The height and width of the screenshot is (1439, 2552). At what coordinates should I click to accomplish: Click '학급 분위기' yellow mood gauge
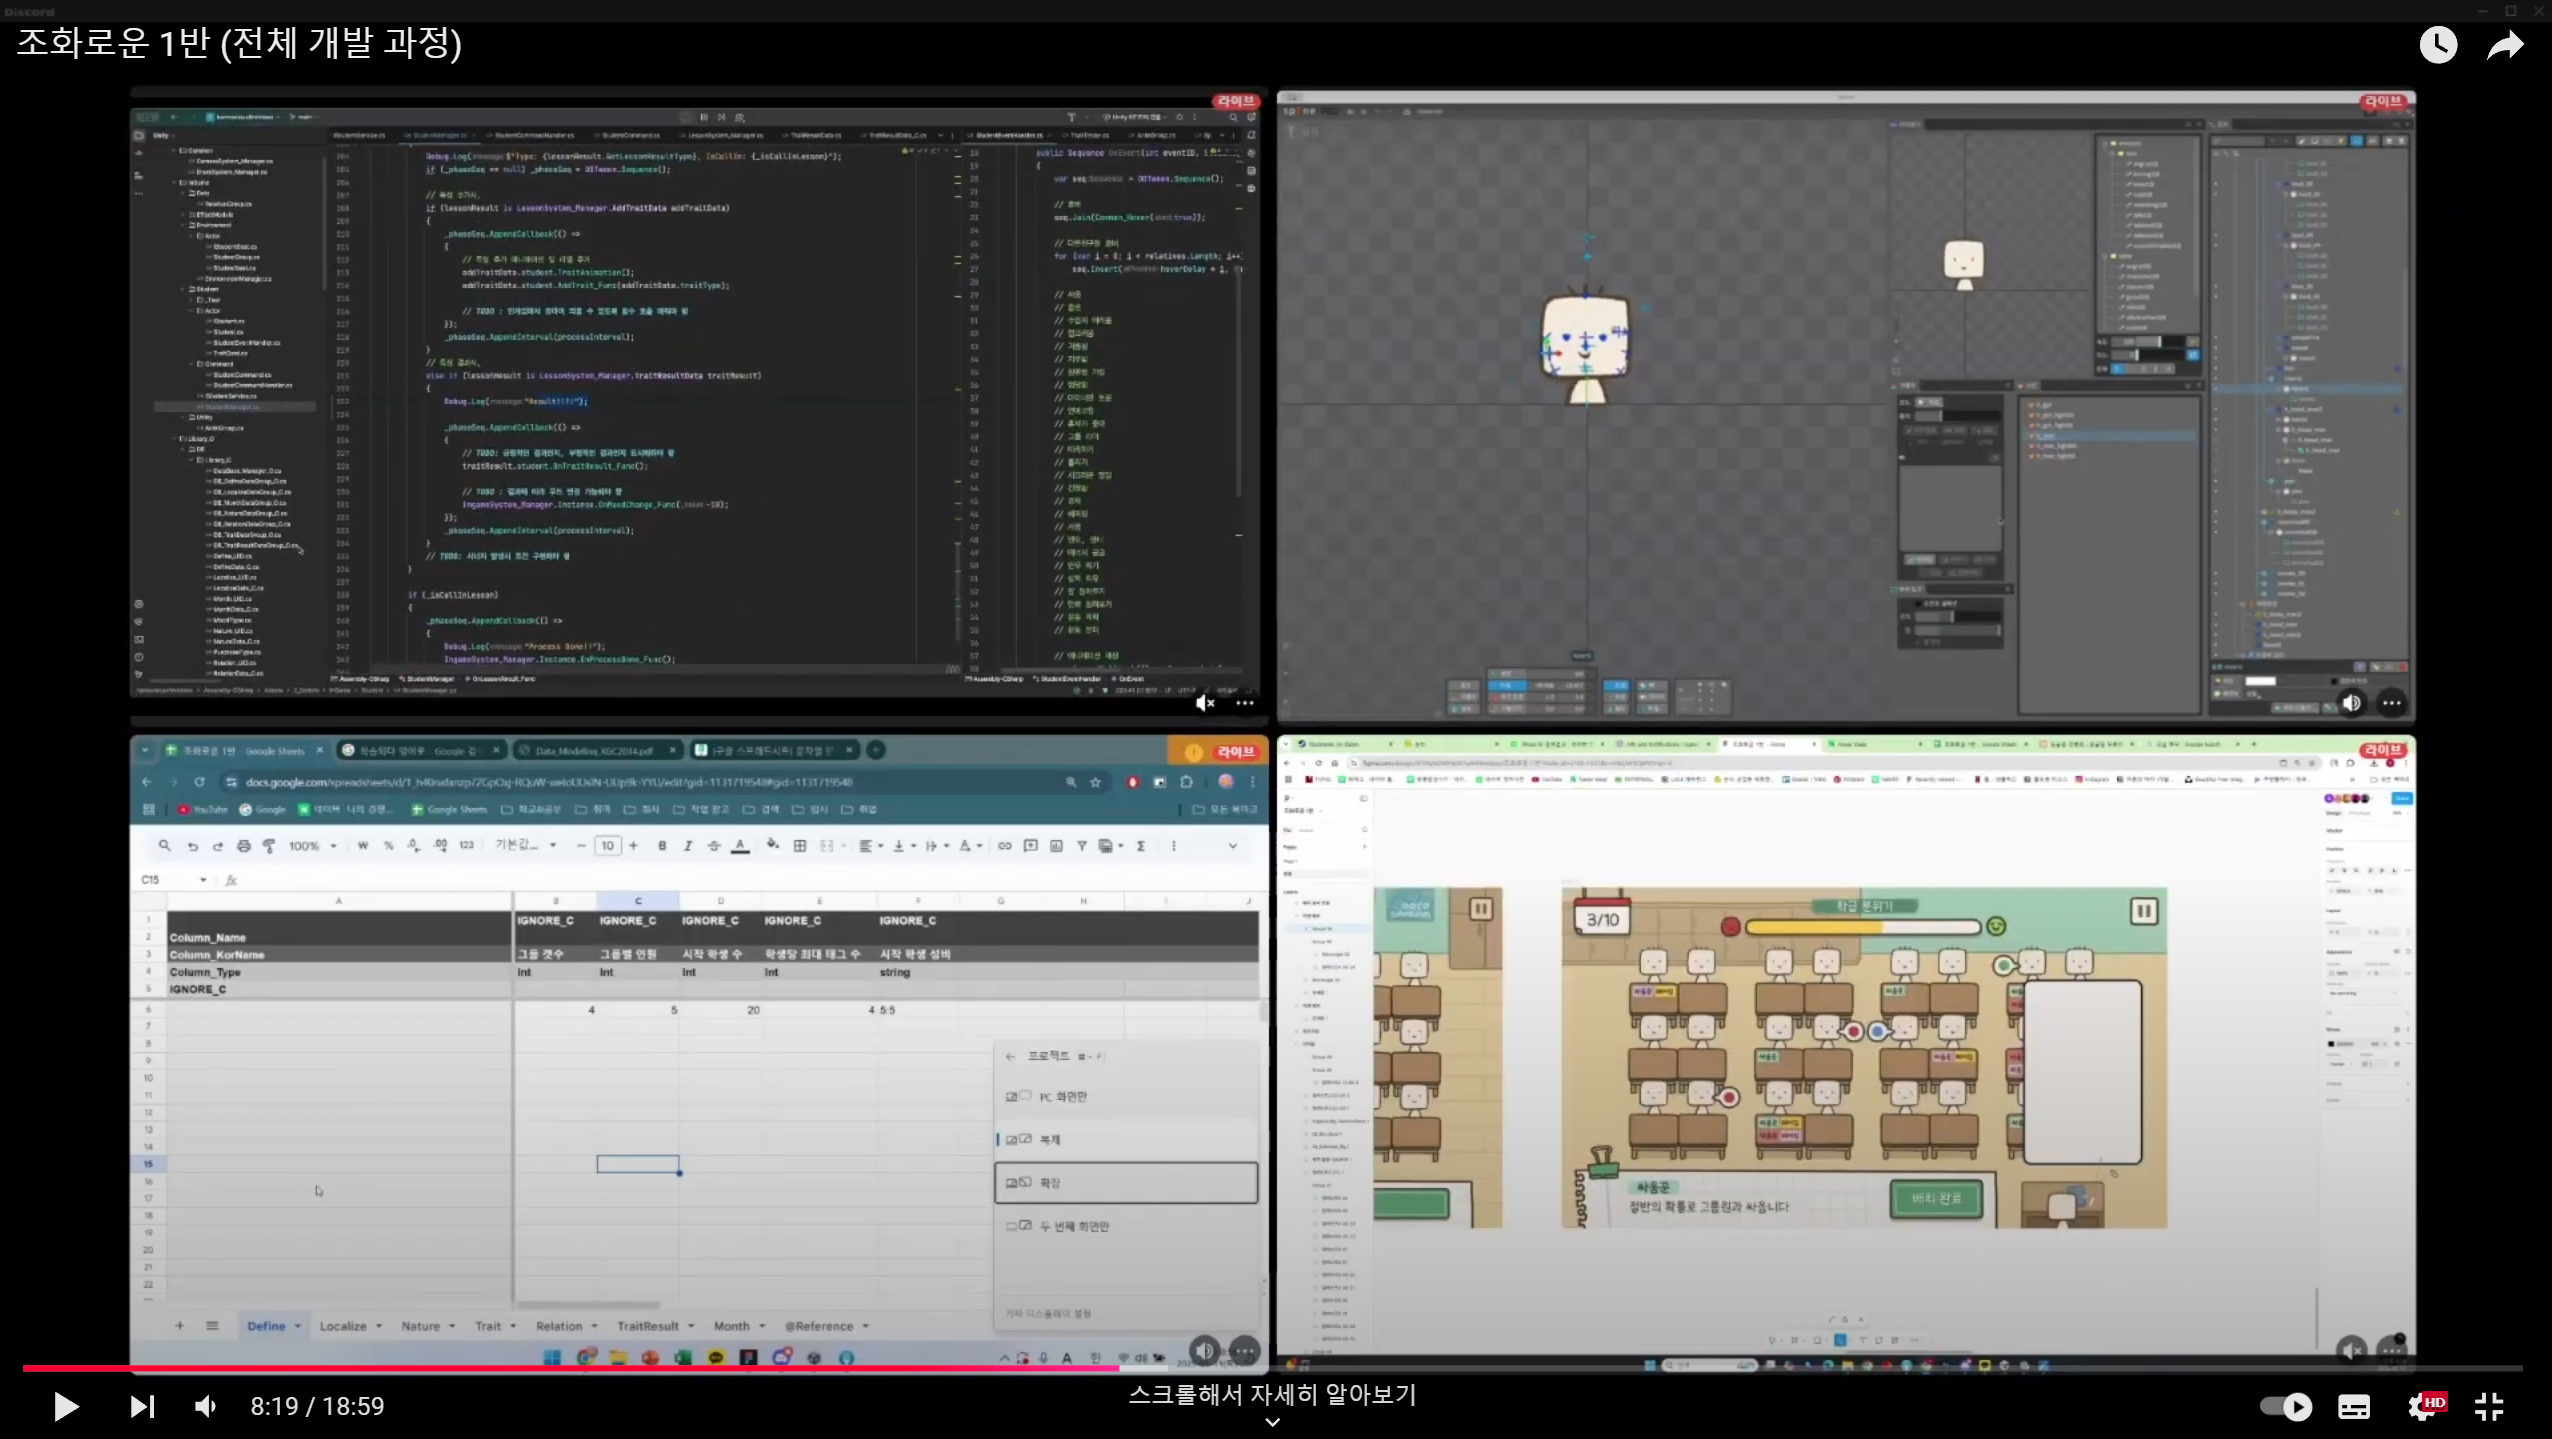click(1862, 927)
